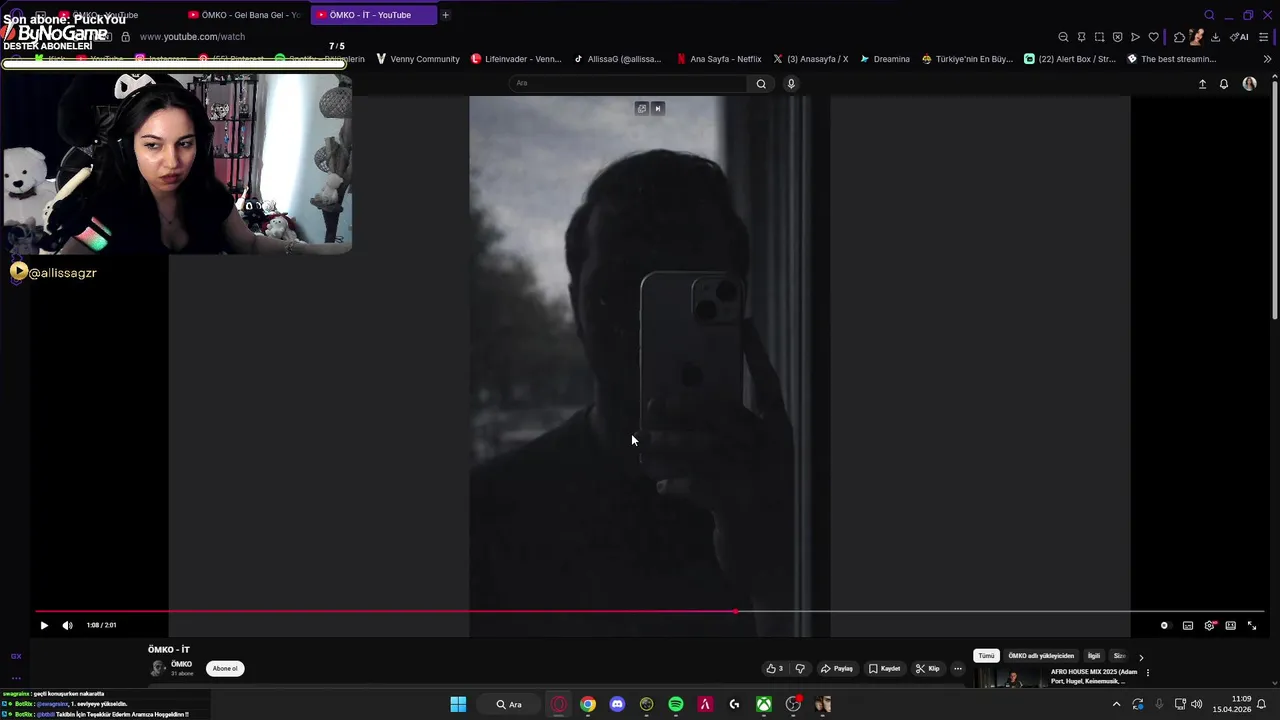Expand filter chips with right chevron
Viewport: 1280px width, 720px height.
(x=1141, y=657)
